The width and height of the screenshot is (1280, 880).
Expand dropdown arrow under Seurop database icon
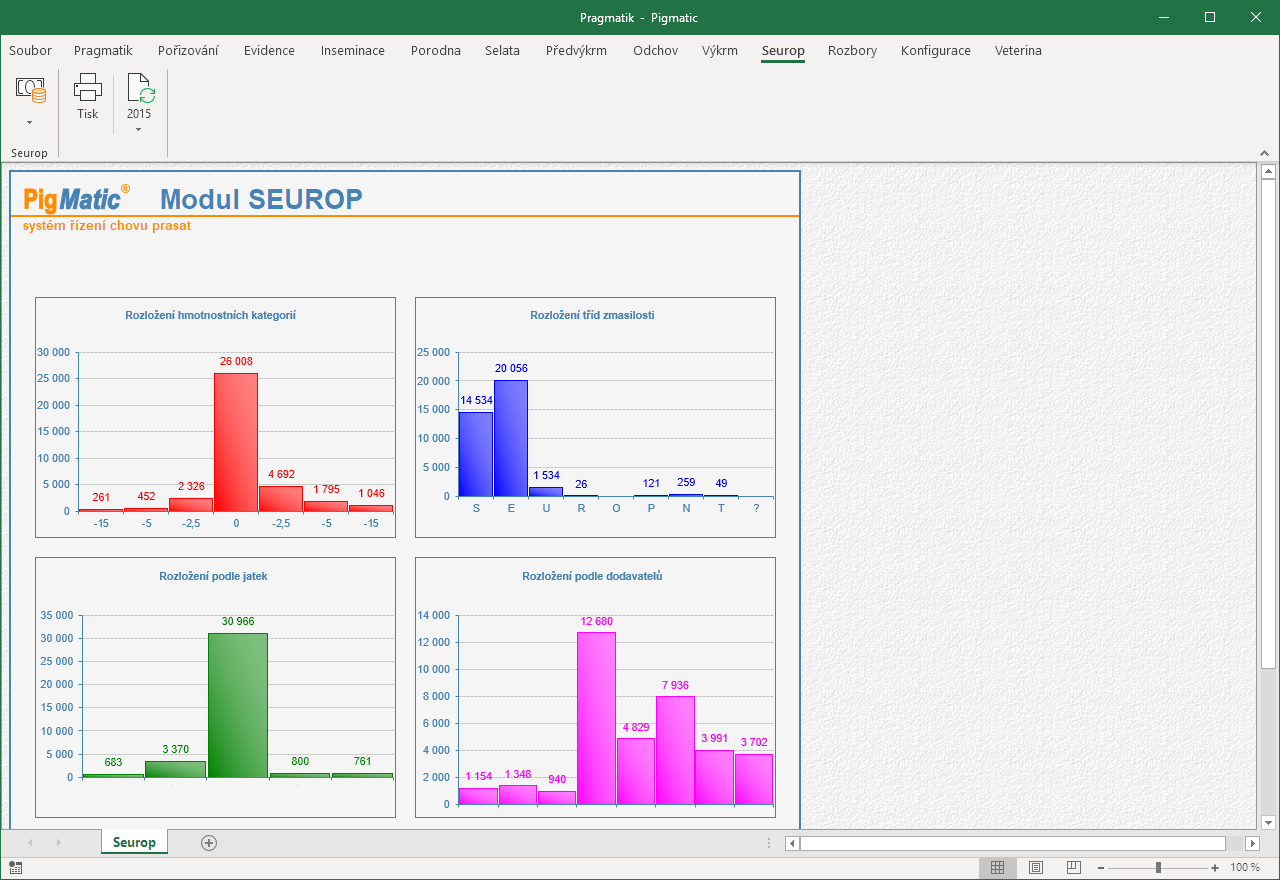(x=30, y=123)
